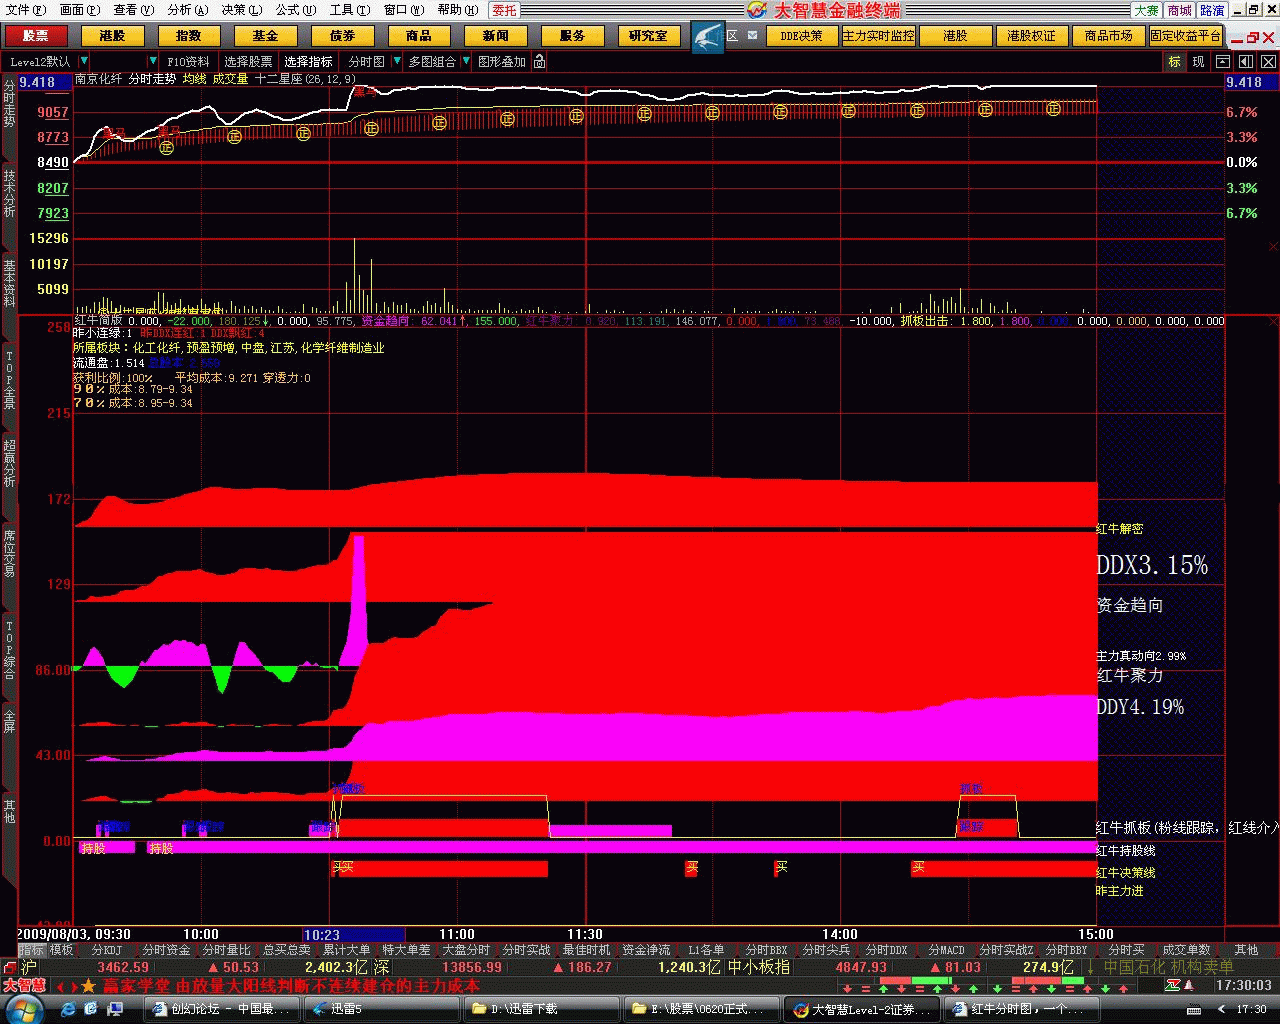Click the 商城 link at top right
The width and height of the screenshot is (1280, 1024).
pyautogui.click(x=1179, y=10)
